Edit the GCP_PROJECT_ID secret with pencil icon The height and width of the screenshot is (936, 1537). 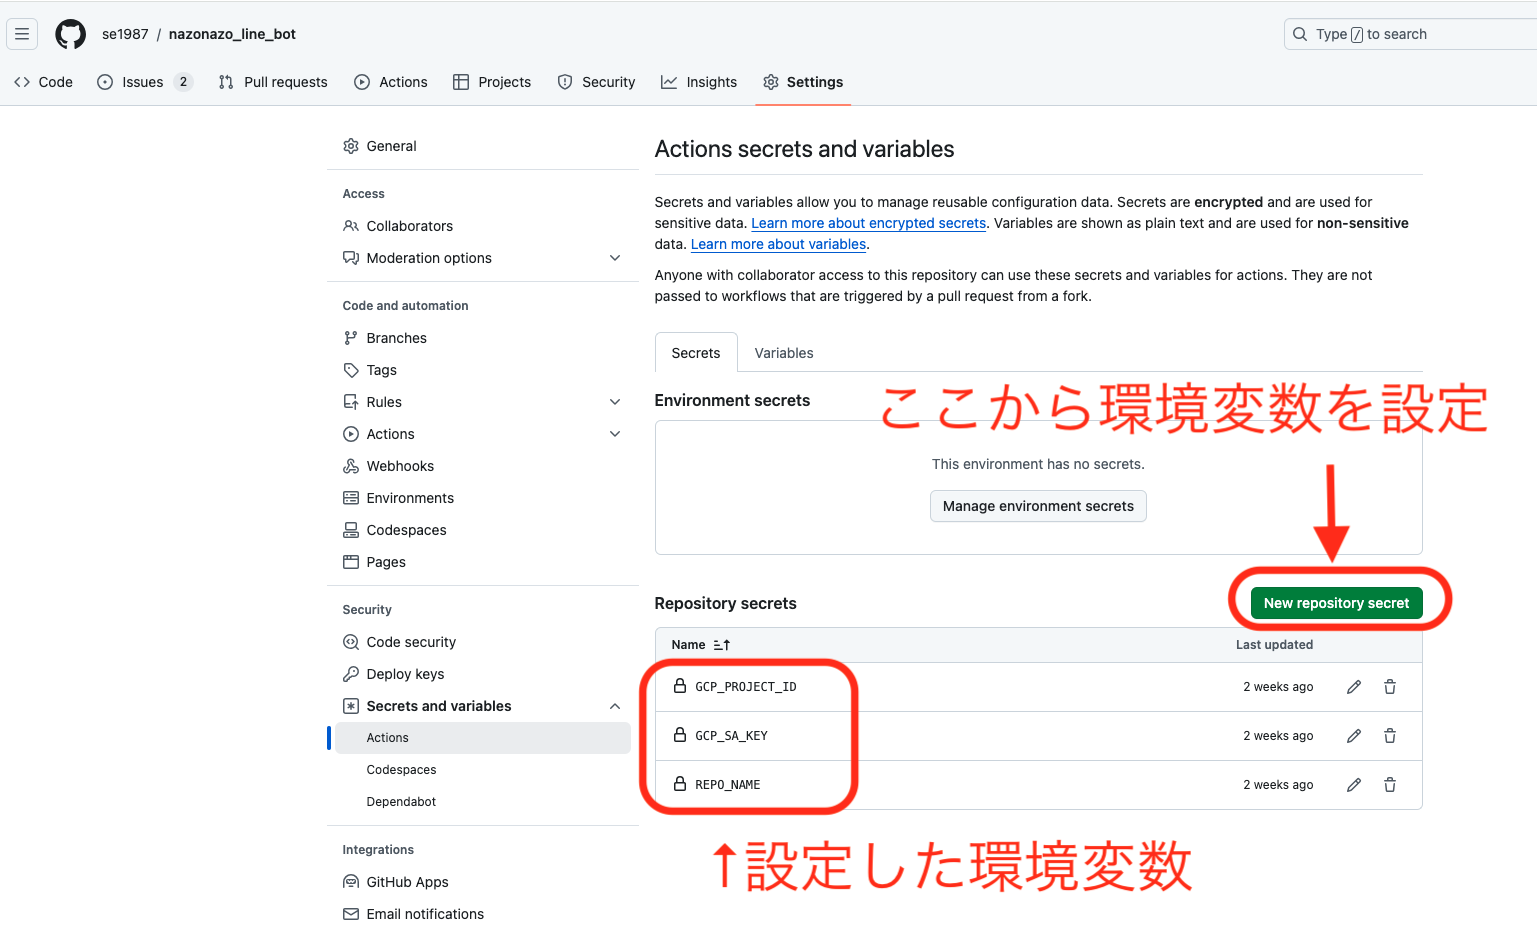[1354, 687]
